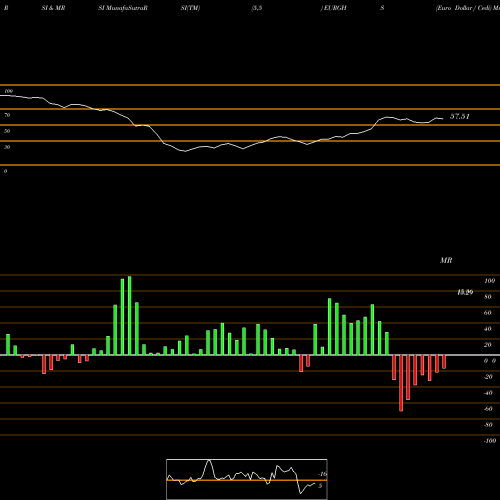Click the -100 label on the MR scale
This screenshot has width=500, height=500.
tap(489, 441)
